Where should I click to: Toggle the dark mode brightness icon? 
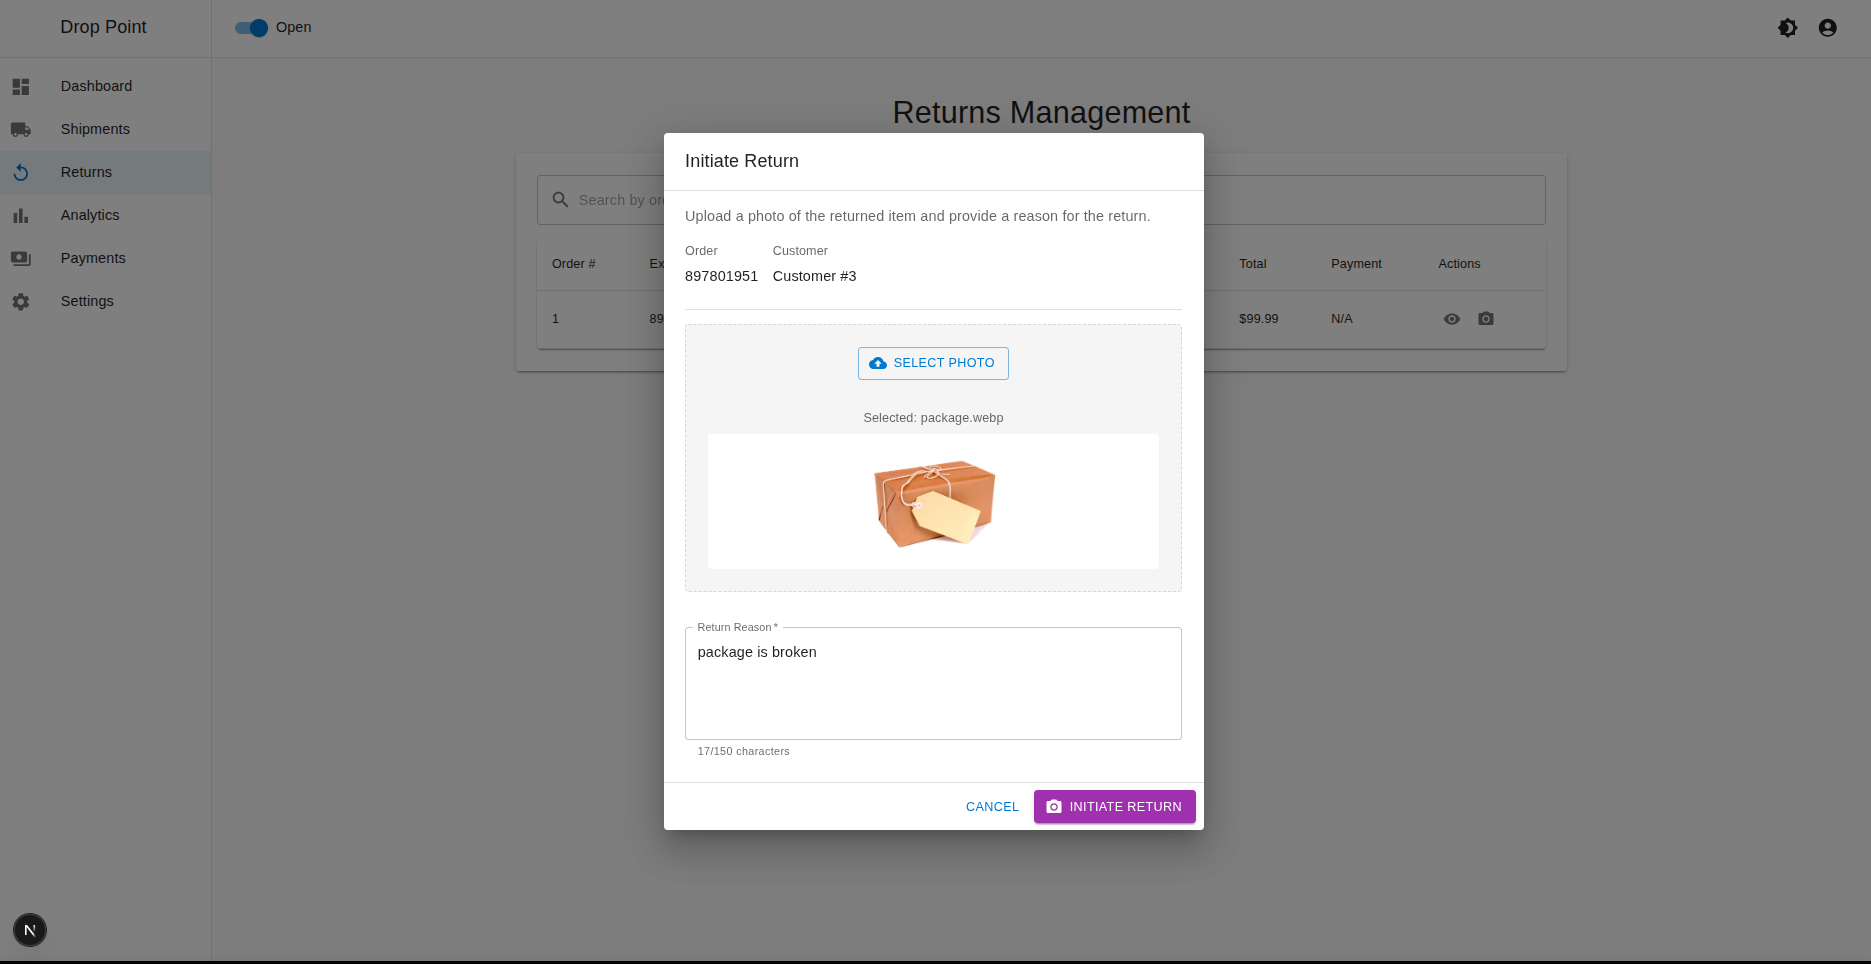1787,28
